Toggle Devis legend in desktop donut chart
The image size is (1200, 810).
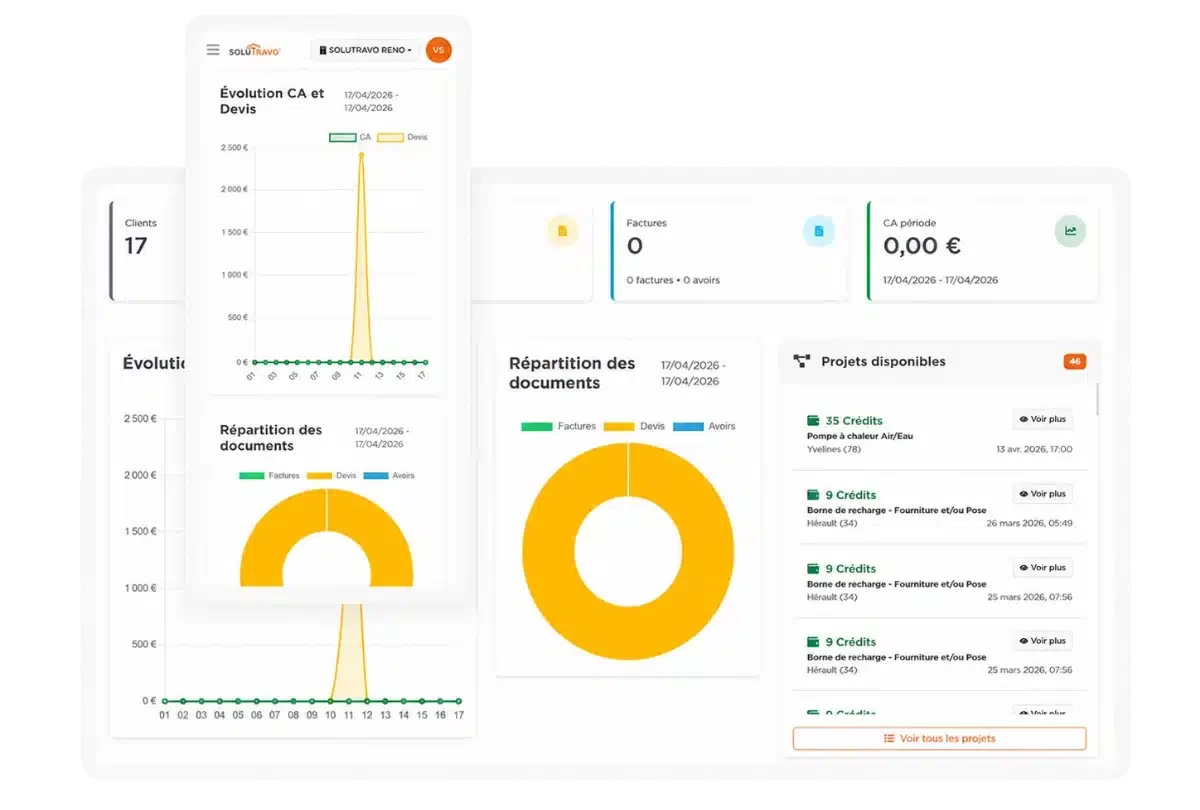(x=635, y=426)
